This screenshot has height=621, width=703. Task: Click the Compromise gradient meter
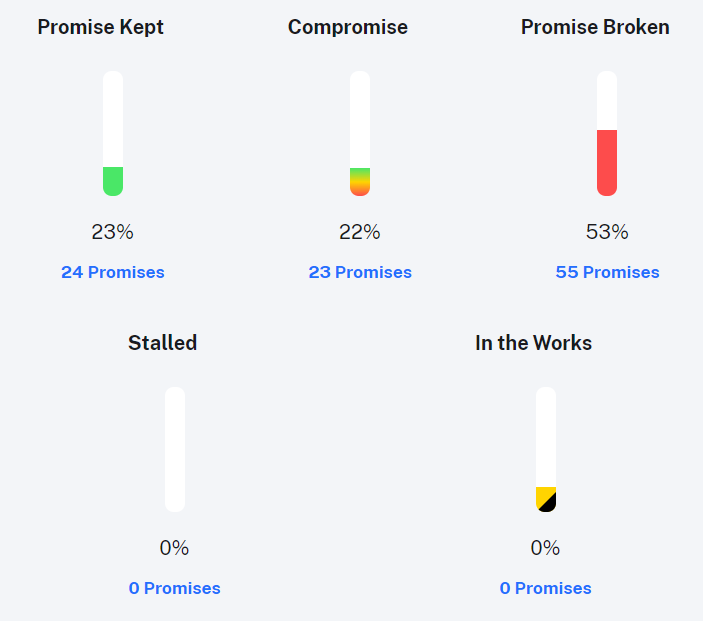tap(360, 134)
